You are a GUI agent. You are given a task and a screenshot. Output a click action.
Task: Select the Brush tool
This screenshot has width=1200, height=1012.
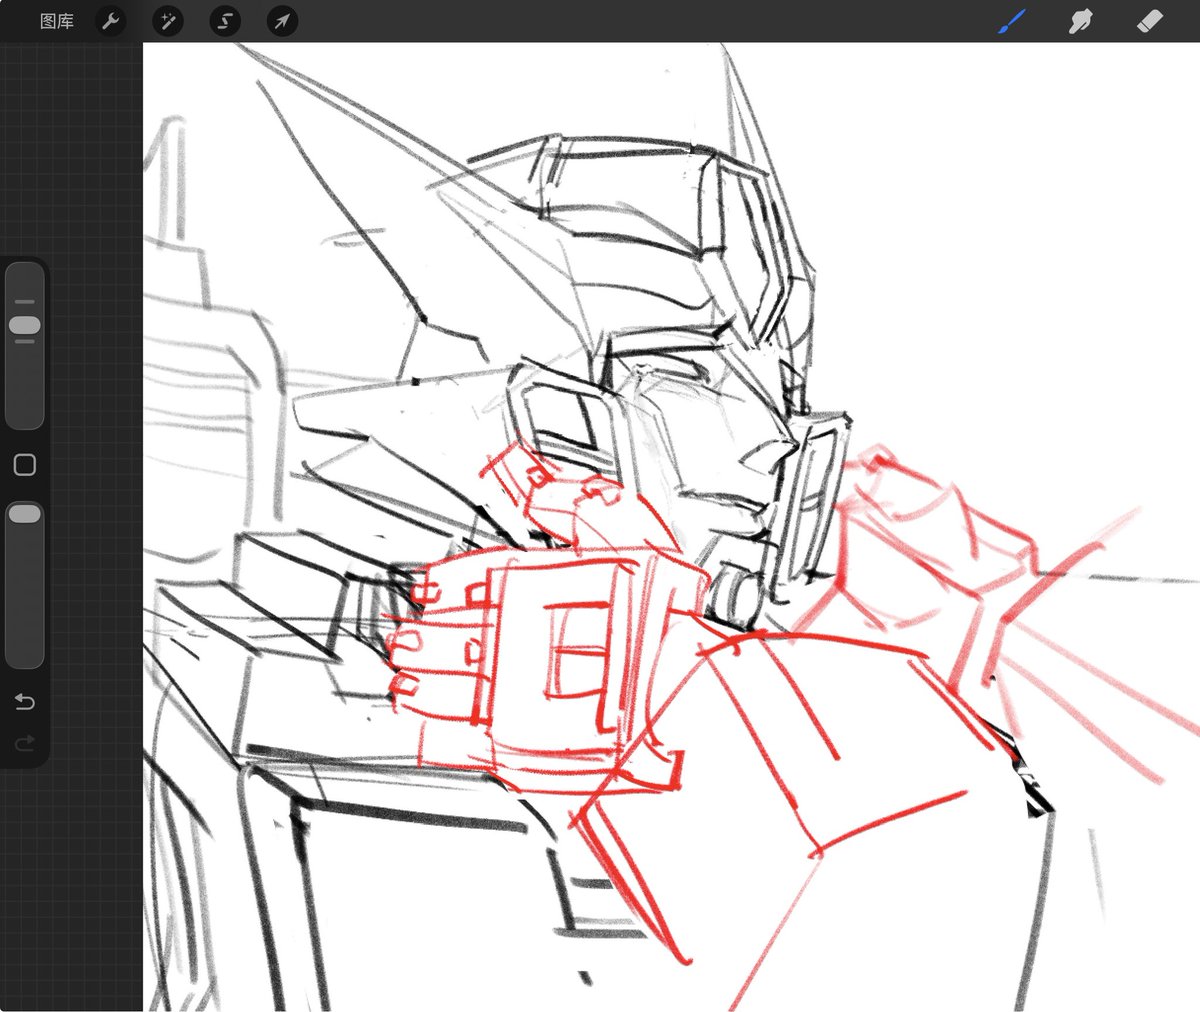[x=1012, y=21]
